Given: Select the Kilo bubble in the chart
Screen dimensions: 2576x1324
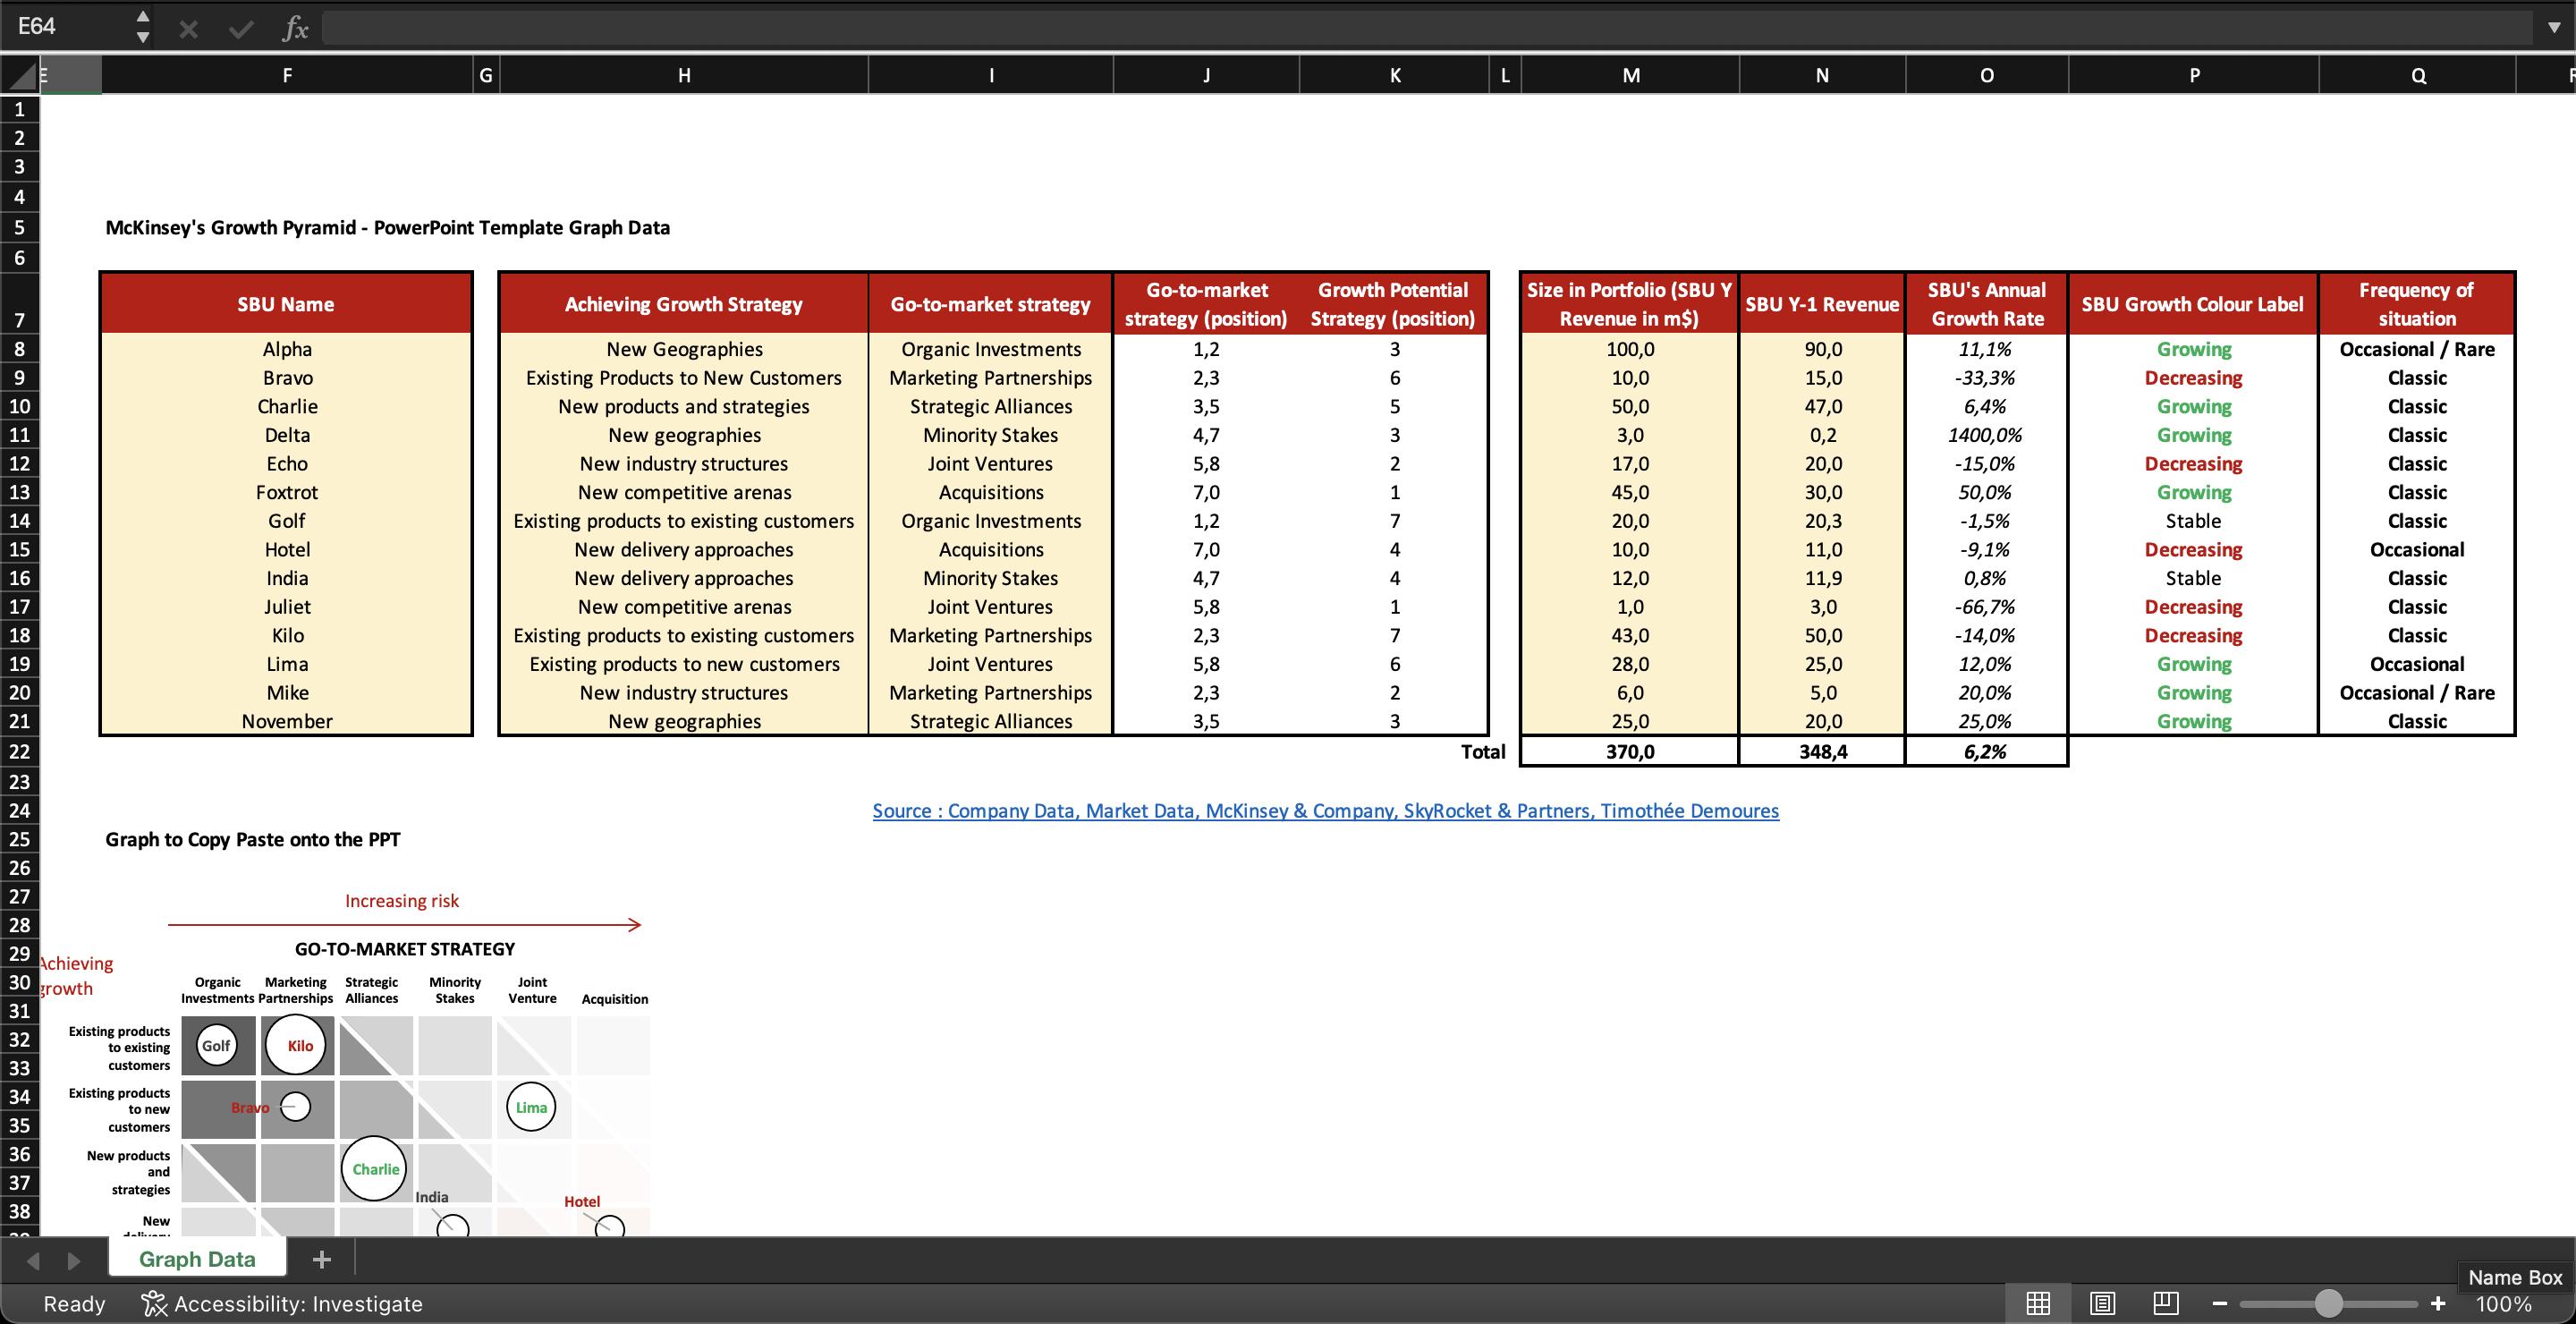Looking at the screenshot, I should [297, 1045].
